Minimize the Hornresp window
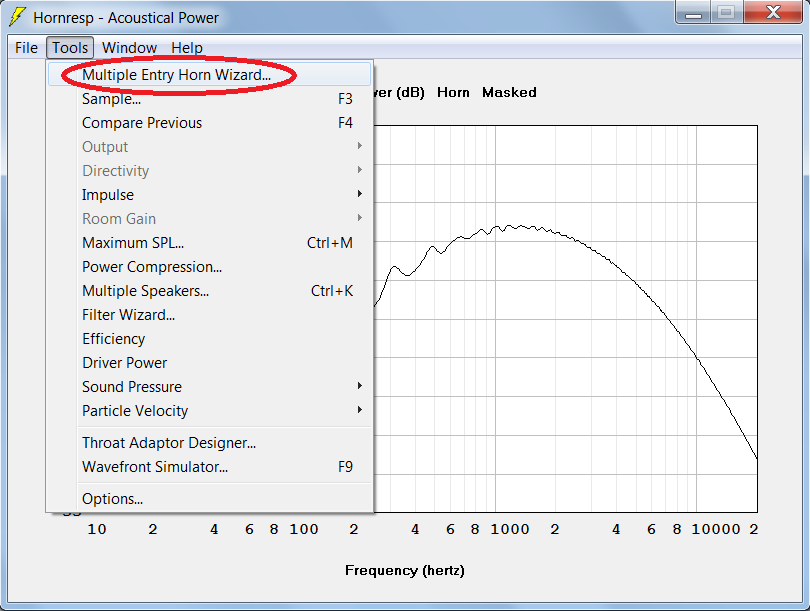The height and width of the screenshot is (611, 810). tap(693, 12)
